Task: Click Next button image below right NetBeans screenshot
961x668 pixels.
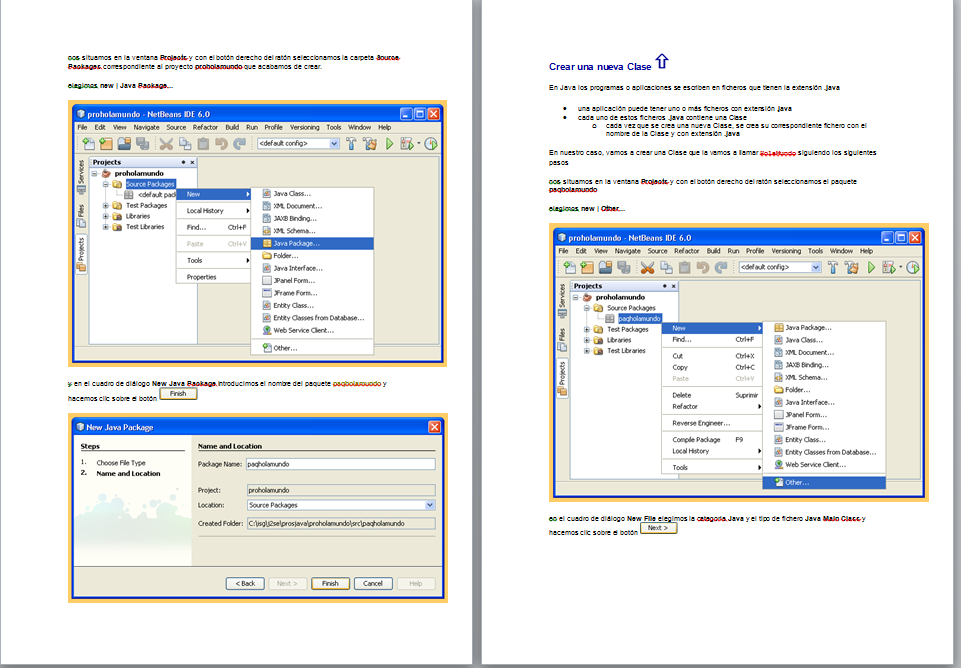Action: 658,528
